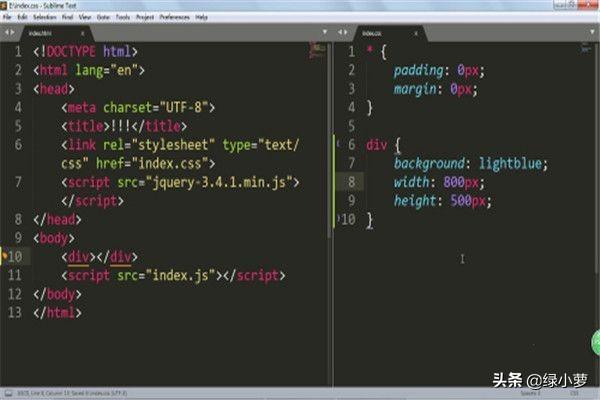
Task: Click right pane previous-tab arrow
Action: coord(340,33)
